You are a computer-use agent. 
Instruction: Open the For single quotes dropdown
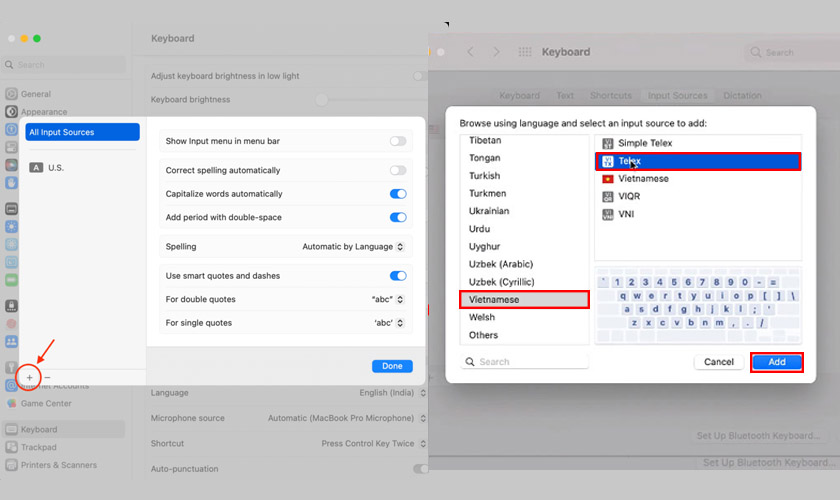389,323
